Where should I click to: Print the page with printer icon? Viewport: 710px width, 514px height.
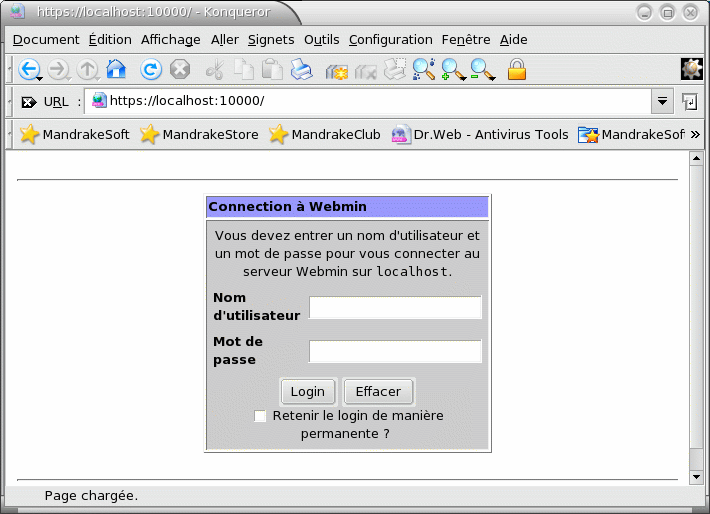tap(302, 69)
